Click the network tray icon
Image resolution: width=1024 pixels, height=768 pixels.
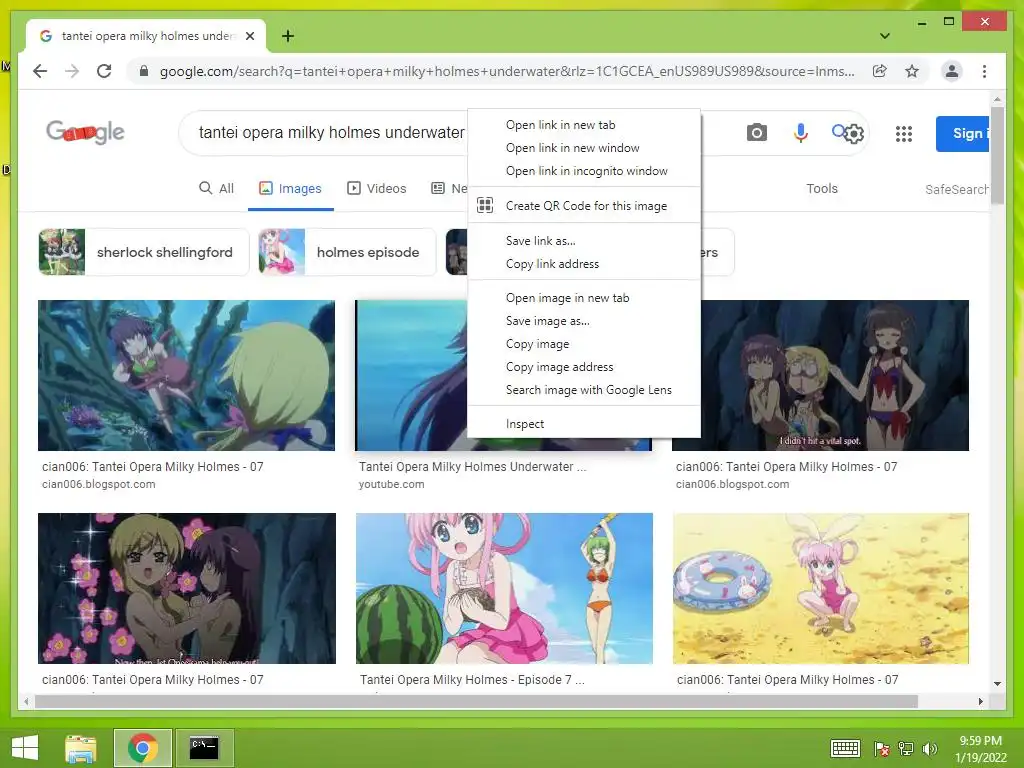906,749
